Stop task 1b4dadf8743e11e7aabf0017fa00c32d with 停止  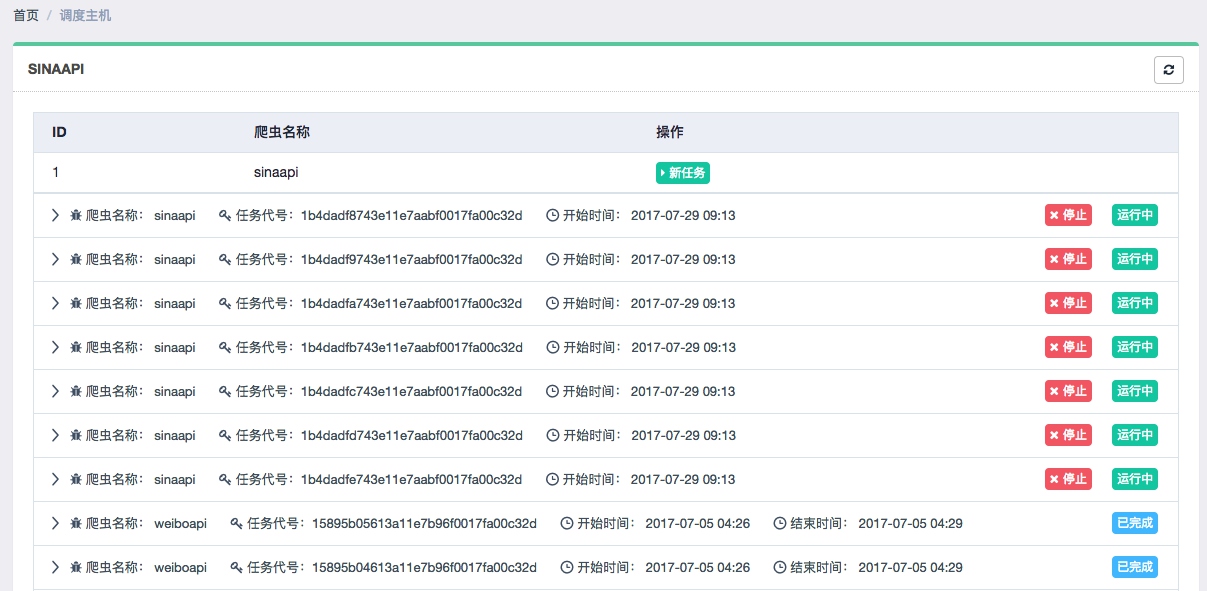pyautogui.click(x=1068, y=215)
